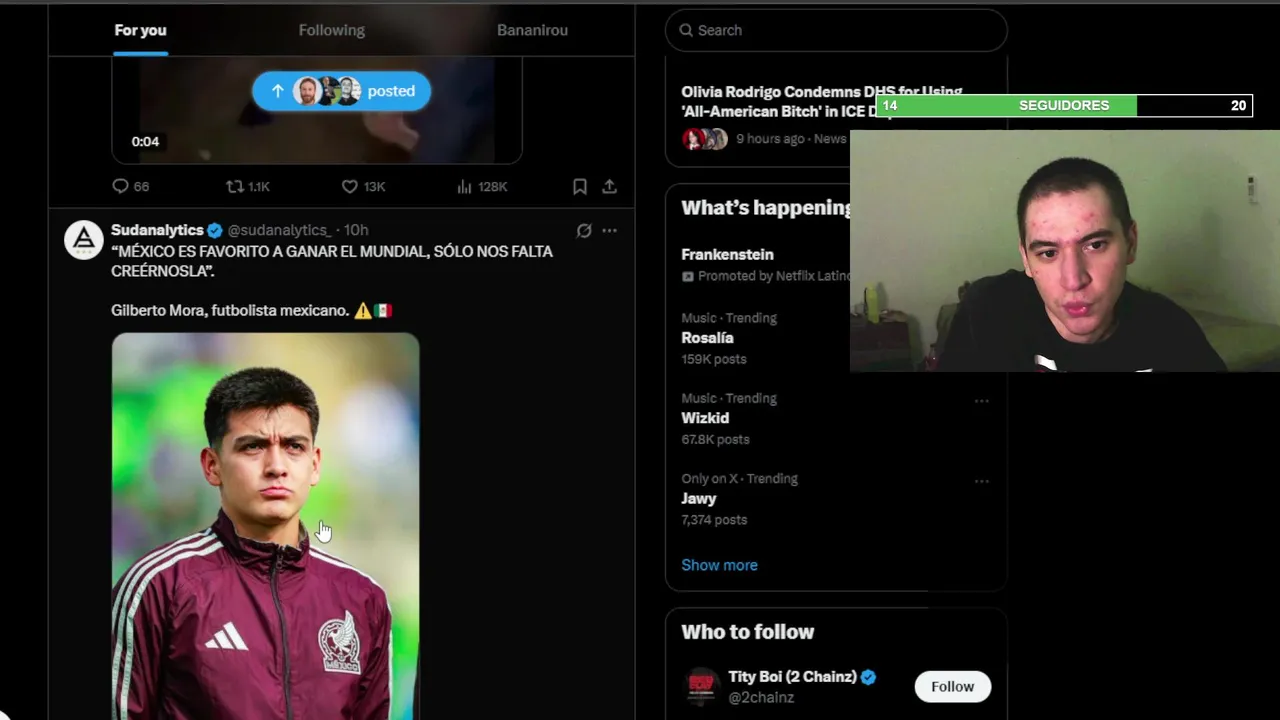Viewport: 1280px width, 720px height.
Task: Repost the post with 1.1K reposts
Action: tap(248, 186)
